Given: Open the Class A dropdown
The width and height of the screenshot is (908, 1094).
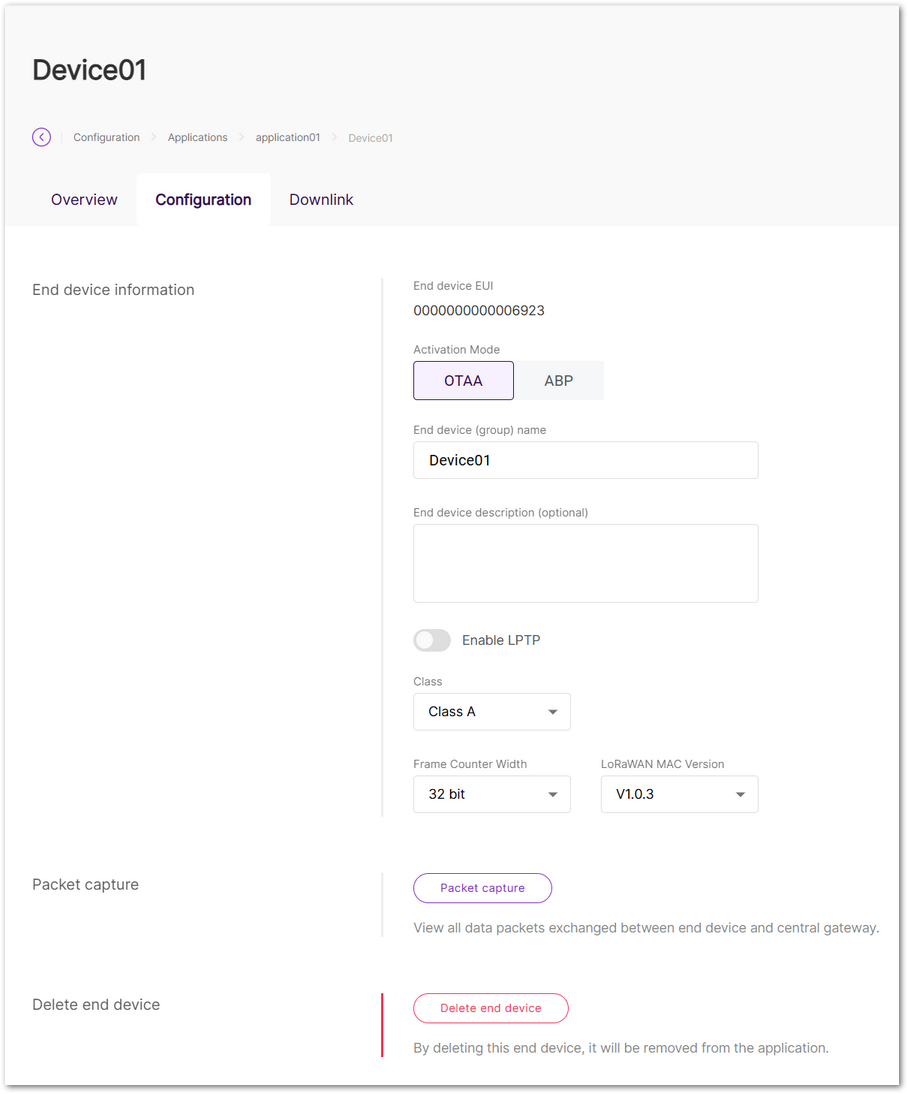Looking at the screenshot, I should (x=492, y=712).
